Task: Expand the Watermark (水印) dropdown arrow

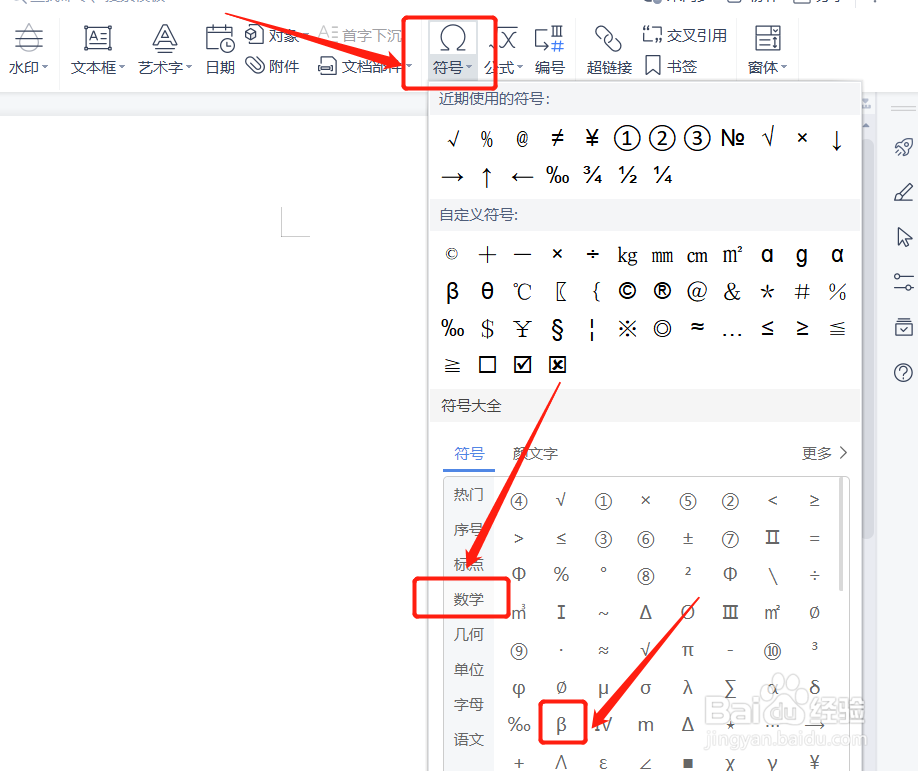Action: point(45,67)
